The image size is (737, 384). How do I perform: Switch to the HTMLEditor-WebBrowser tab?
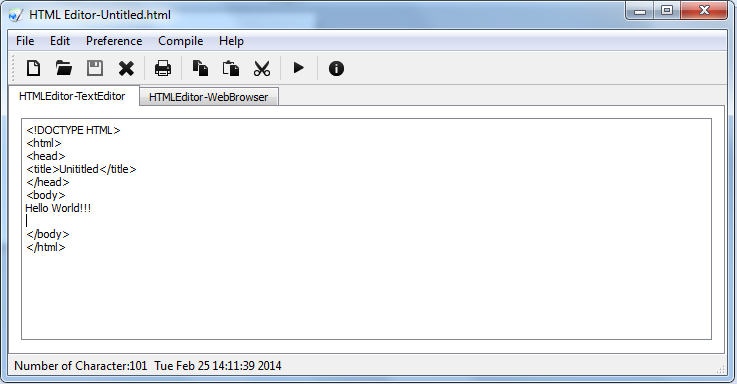click(x=209, y=97)
